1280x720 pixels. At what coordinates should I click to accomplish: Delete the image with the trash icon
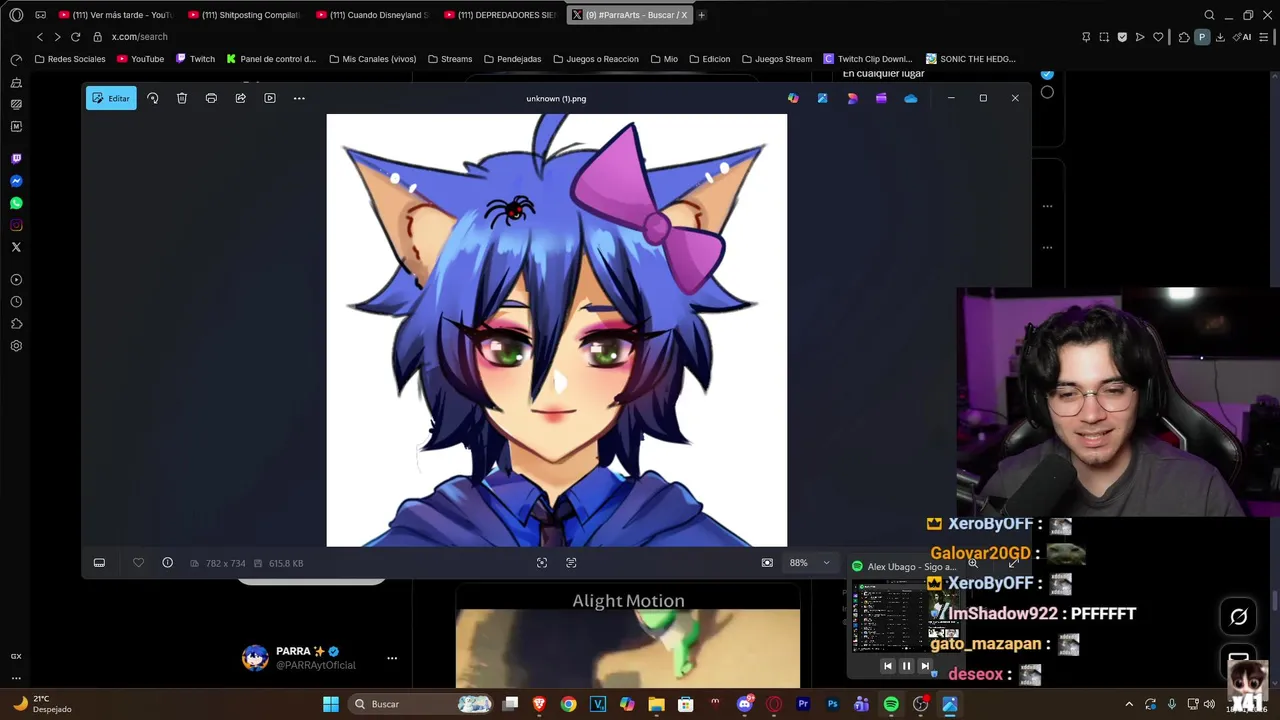[x=182, y=98]
